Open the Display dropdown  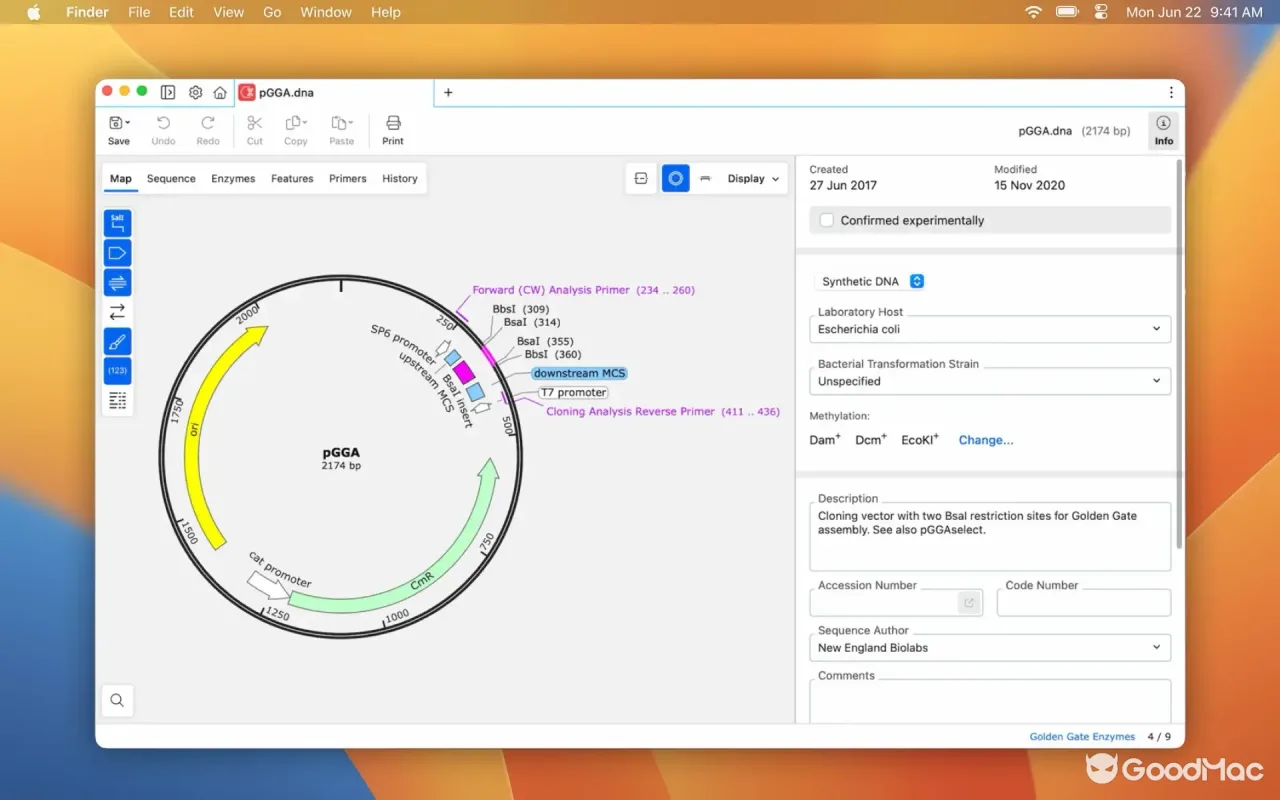(753, 178)
